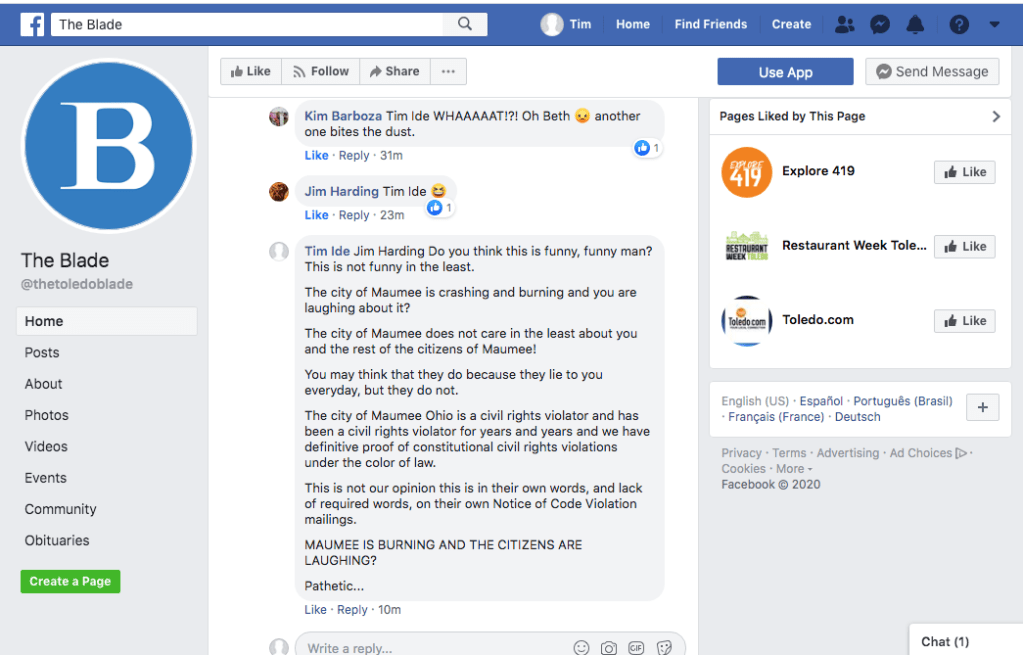Screen dimensions: 1023x655
Task: Click the green Create a Page button
Action: pyautogui.click(x=70, y=581)
